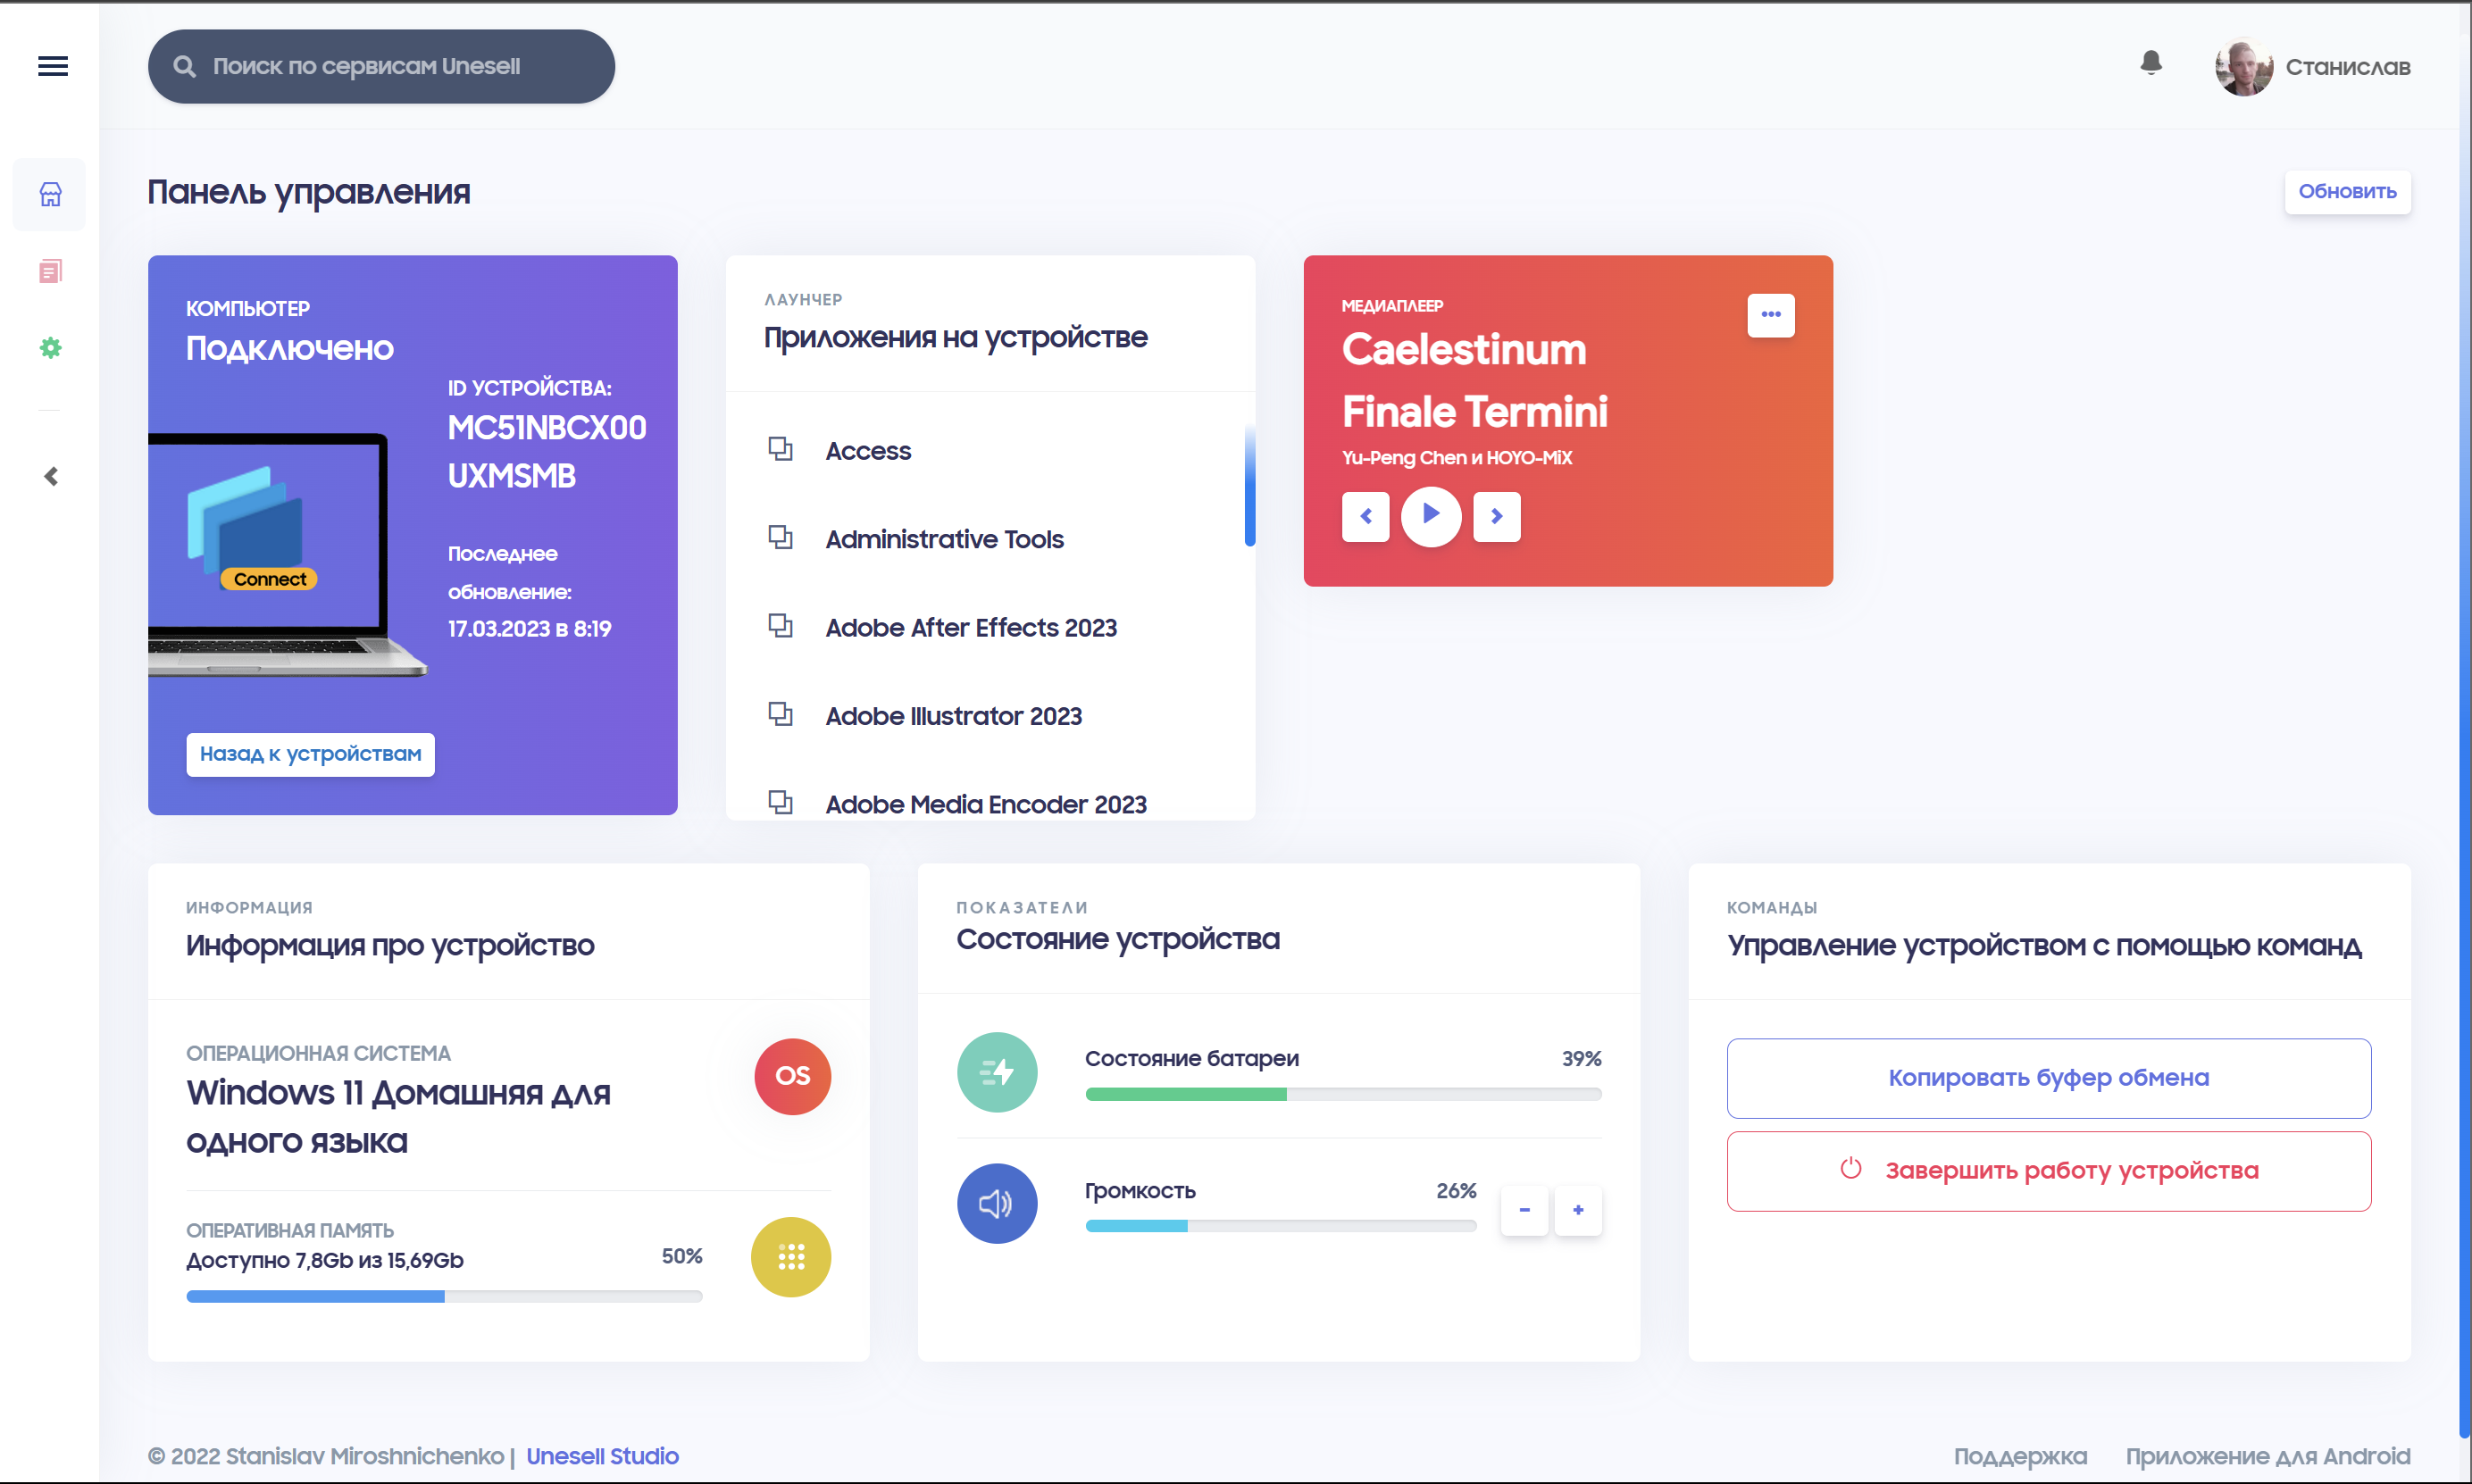Increase volume with plus button
Screen dimensions: 2472x1484
coord(1577,1211)
